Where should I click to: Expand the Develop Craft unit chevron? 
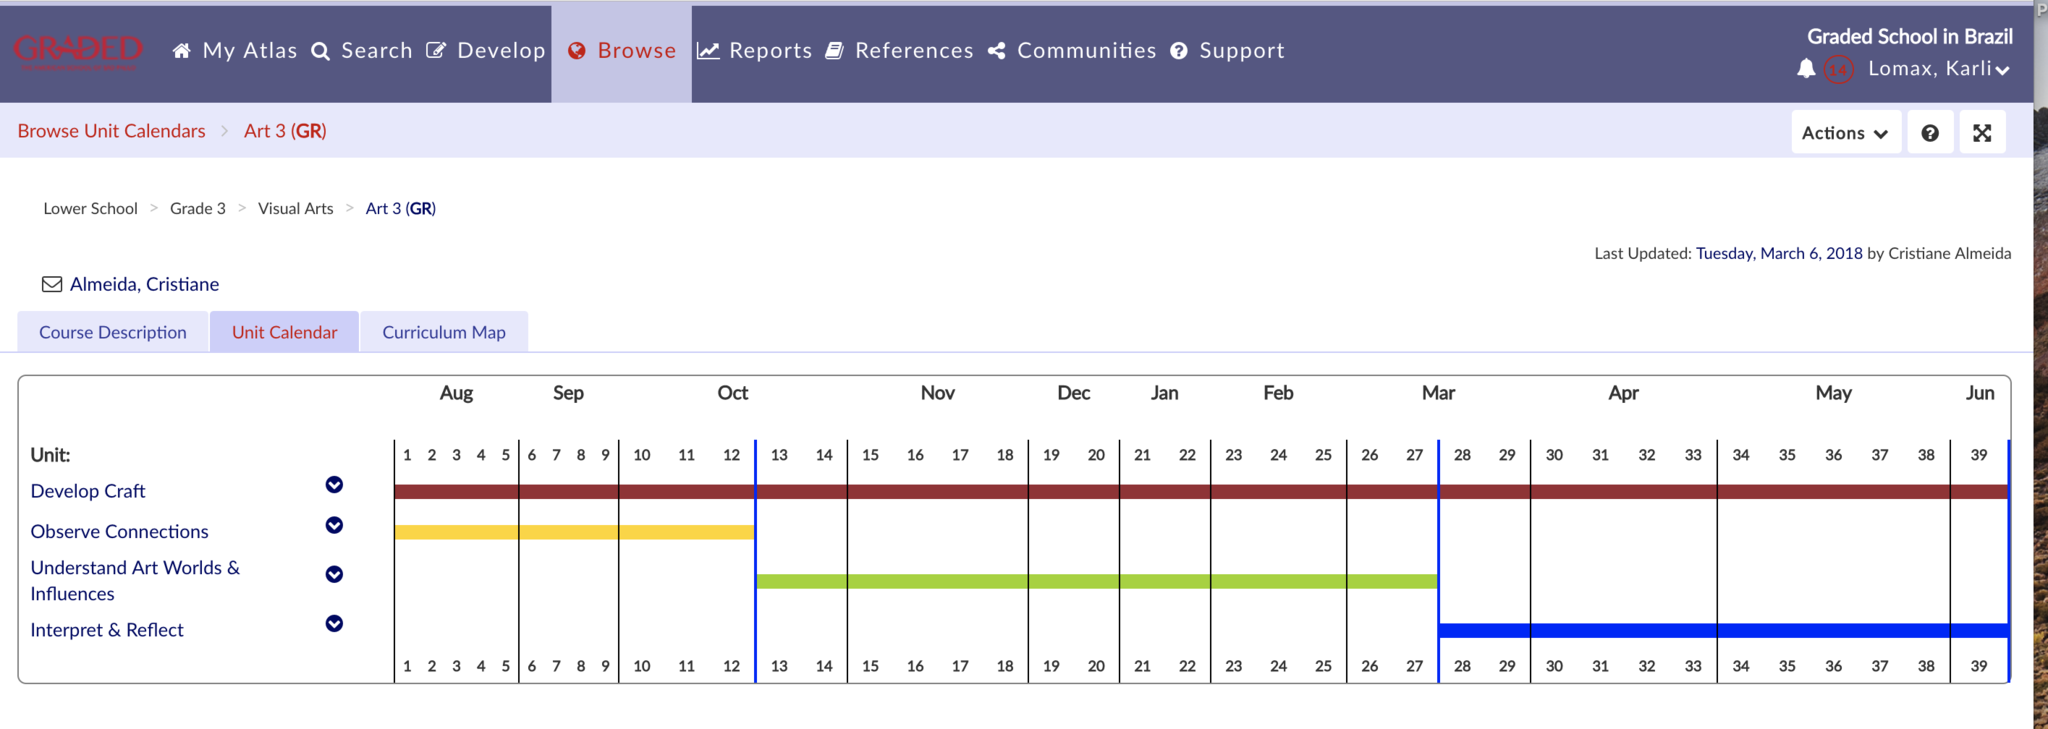tap(334, 485)
